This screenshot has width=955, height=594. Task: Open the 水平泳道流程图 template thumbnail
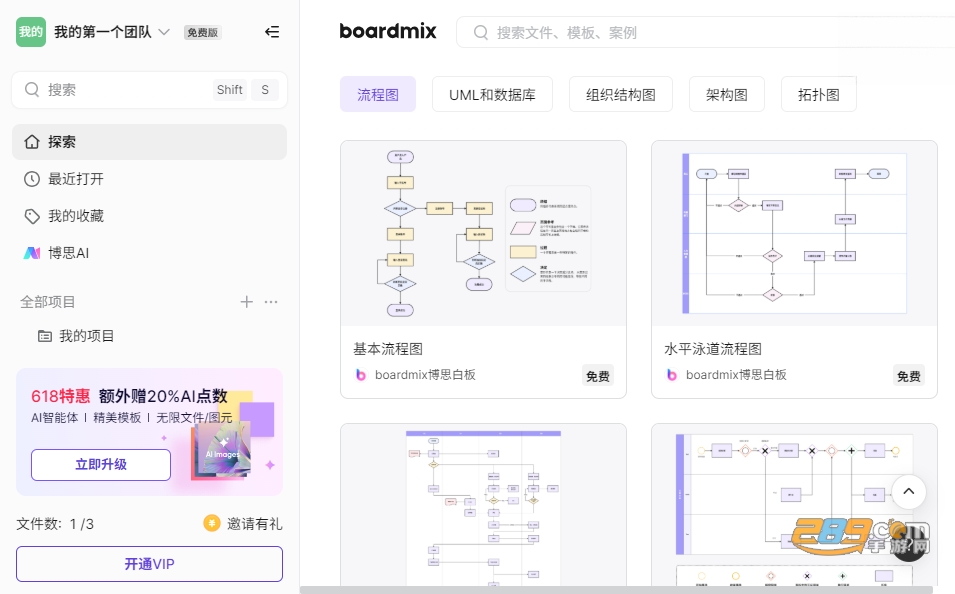pos(794,233)
